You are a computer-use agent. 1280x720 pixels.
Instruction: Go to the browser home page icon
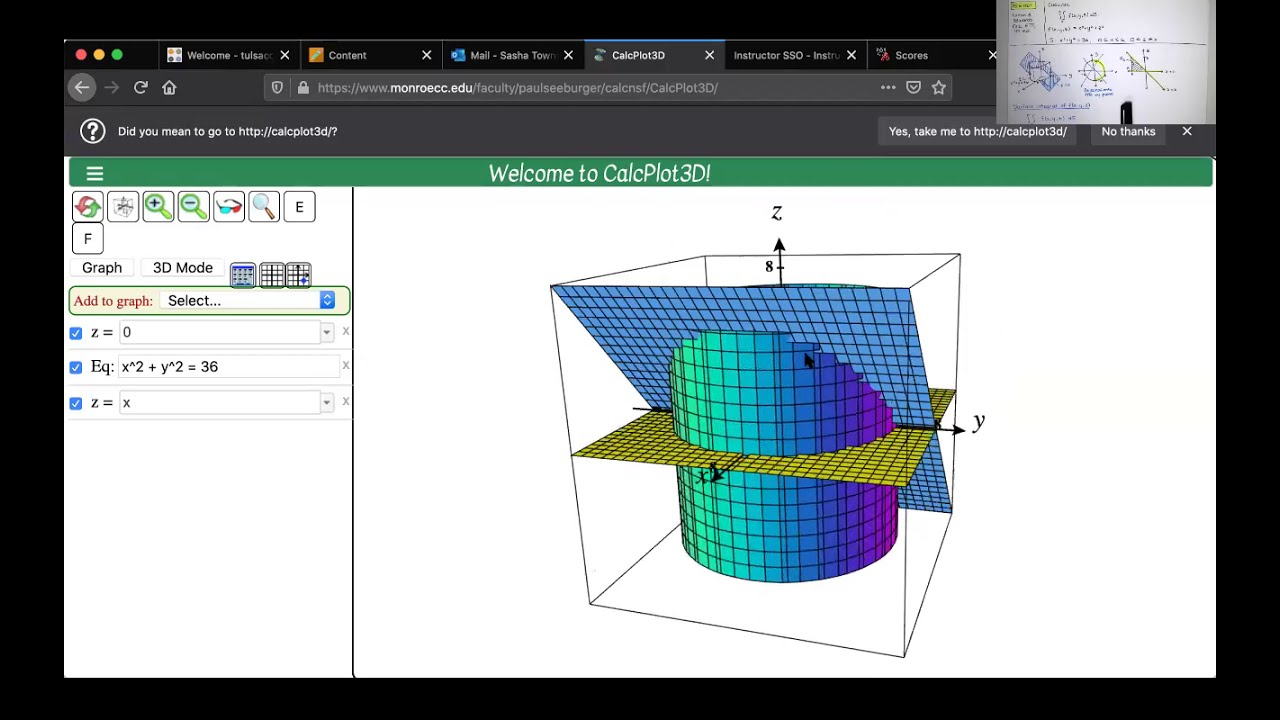click(x=169, y=88)
